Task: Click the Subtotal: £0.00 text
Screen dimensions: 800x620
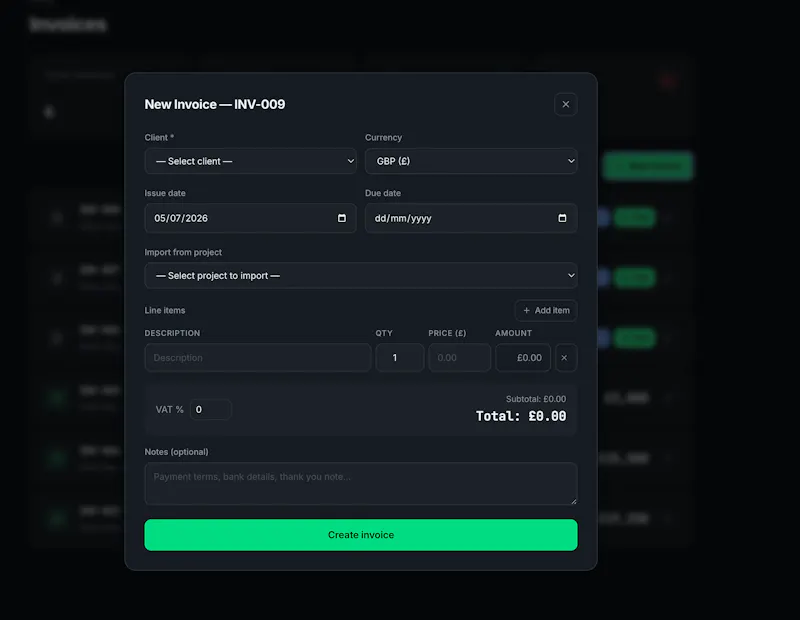Action: 536,399
